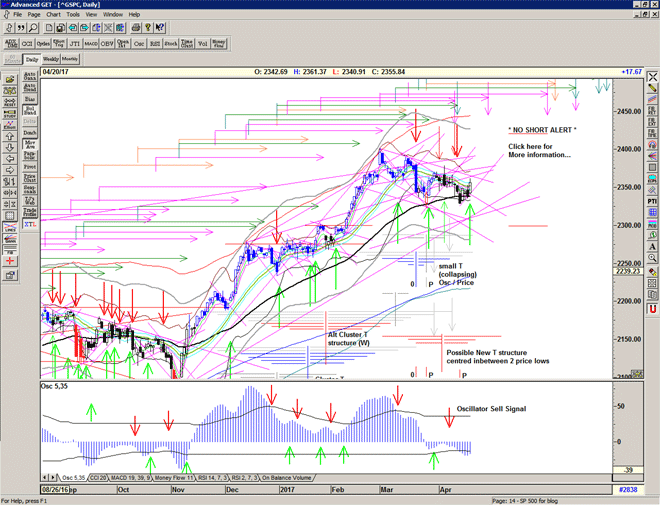Switch chart to Weekly timeframe
Image resolution: width=660 pixels, height=505 pixels.
pyautogui.click(x=52, y=60)
